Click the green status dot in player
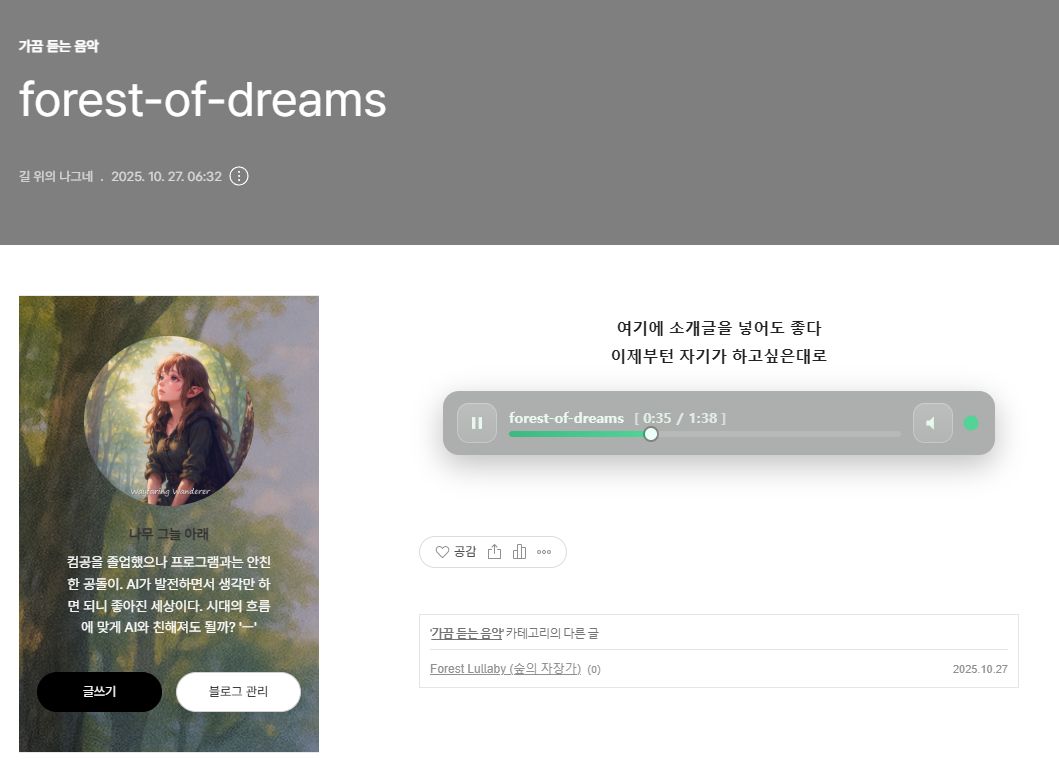The height and width of the screenshot is (766, 1059). coord(971,423)
